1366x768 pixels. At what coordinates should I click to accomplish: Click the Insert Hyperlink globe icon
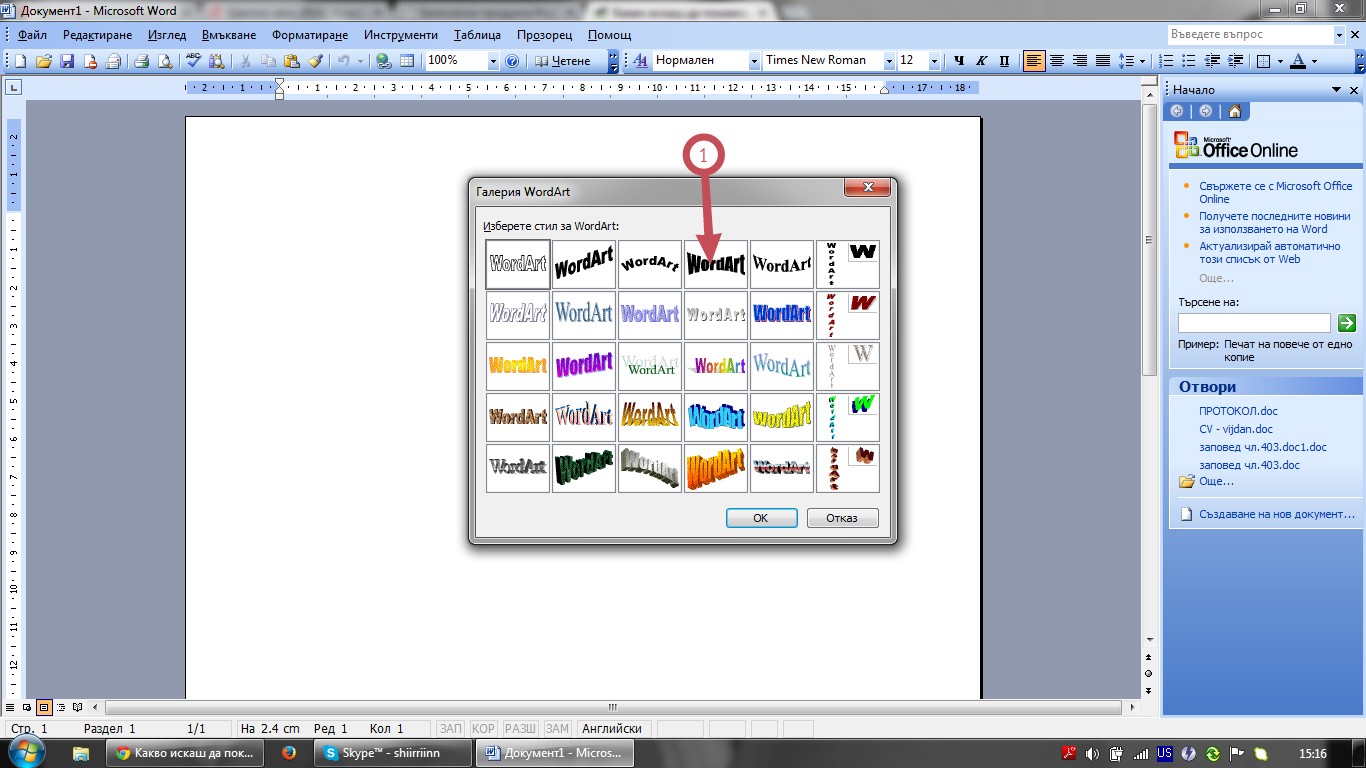pos(383,61)
